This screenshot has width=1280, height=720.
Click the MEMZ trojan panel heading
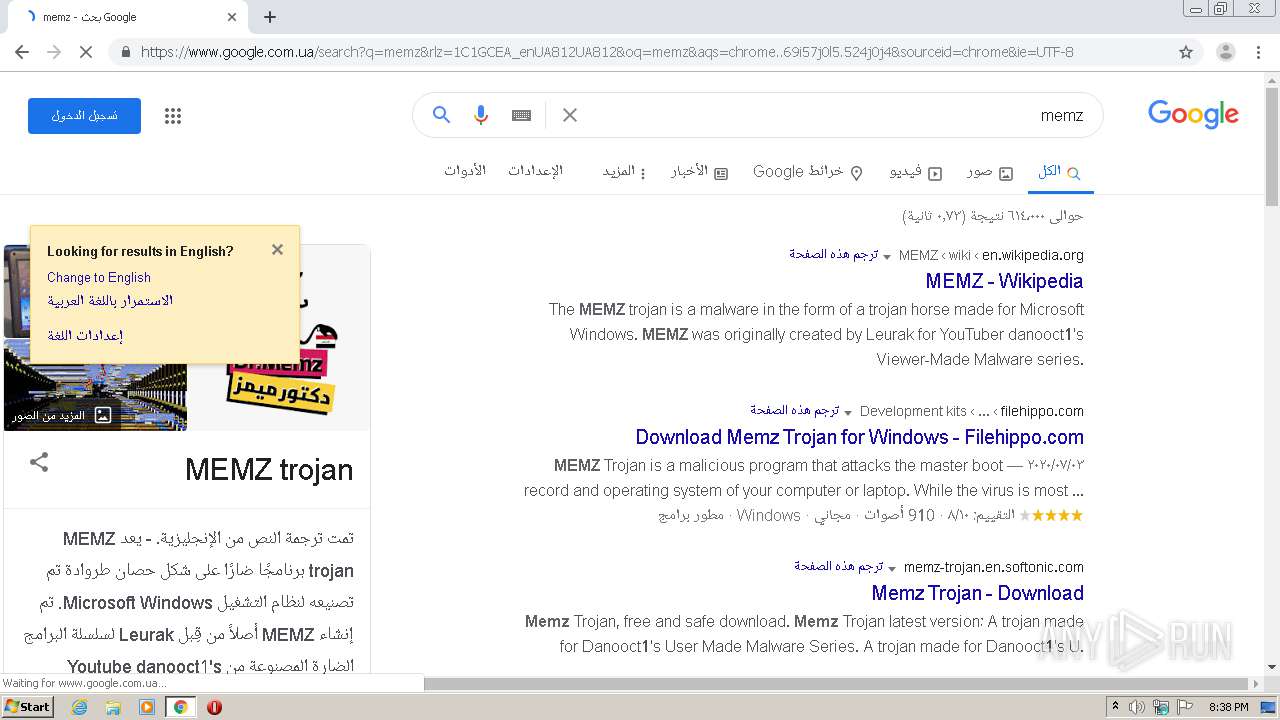point(269,469)
